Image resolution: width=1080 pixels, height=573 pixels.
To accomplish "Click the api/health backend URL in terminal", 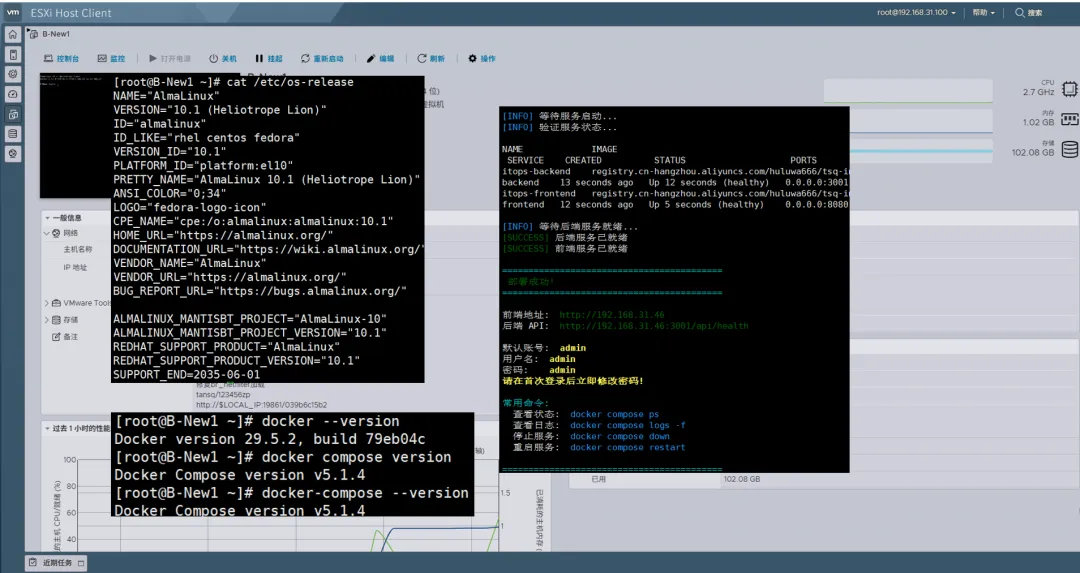I will 654,326.
